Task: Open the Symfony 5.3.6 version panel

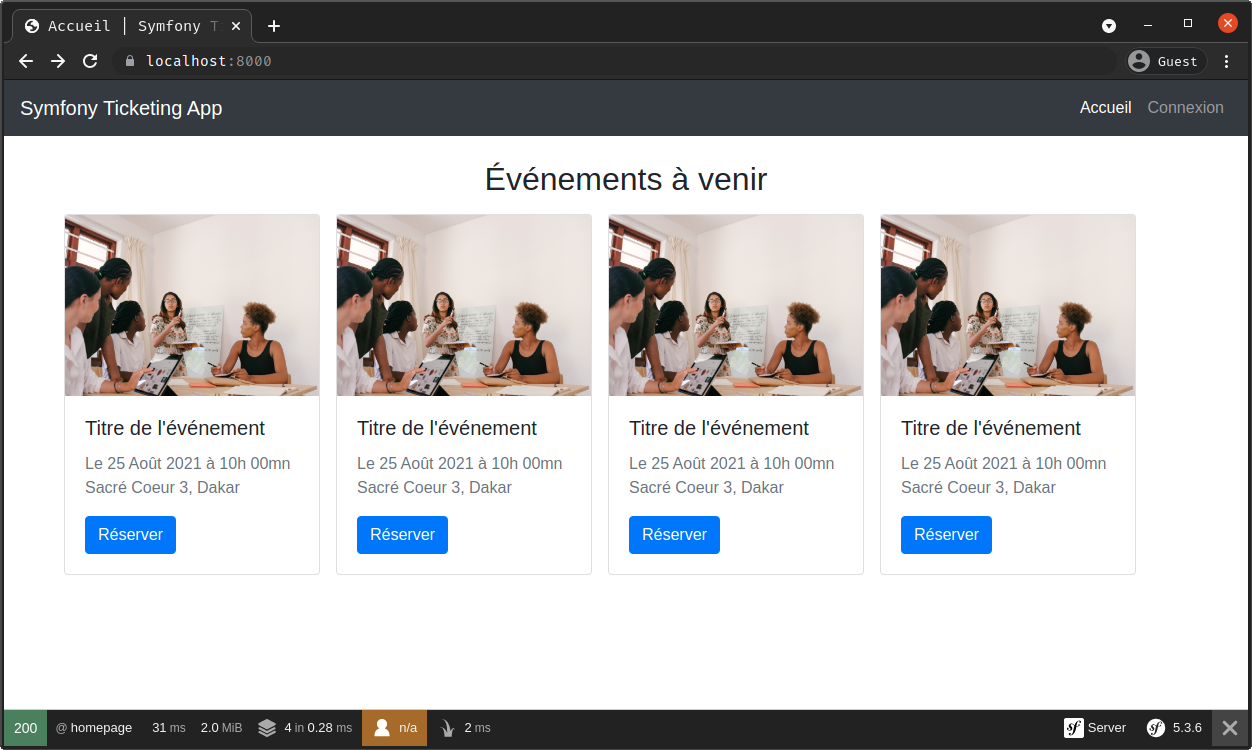Action: tap(1174, 728)
